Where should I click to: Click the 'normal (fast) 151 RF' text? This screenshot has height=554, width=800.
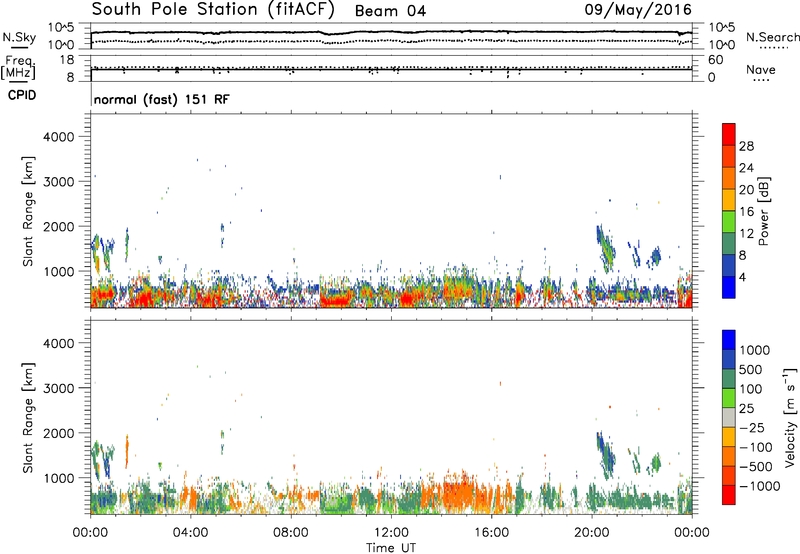[162, 99]
